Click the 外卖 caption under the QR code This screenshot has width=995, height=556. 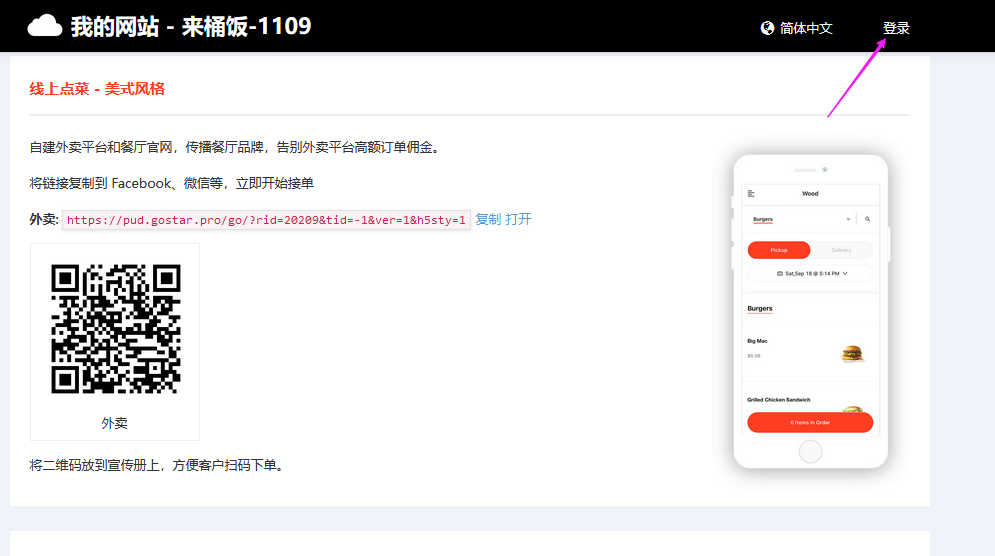click(115, 423)
